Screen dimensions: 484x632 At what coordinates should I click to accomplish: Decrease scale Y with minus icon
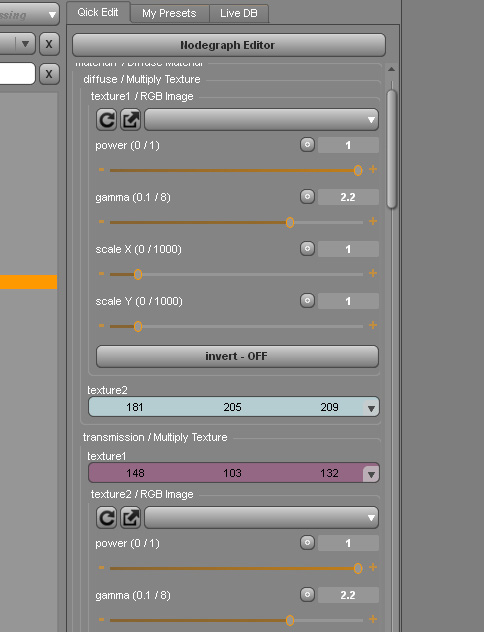point(102,326)
